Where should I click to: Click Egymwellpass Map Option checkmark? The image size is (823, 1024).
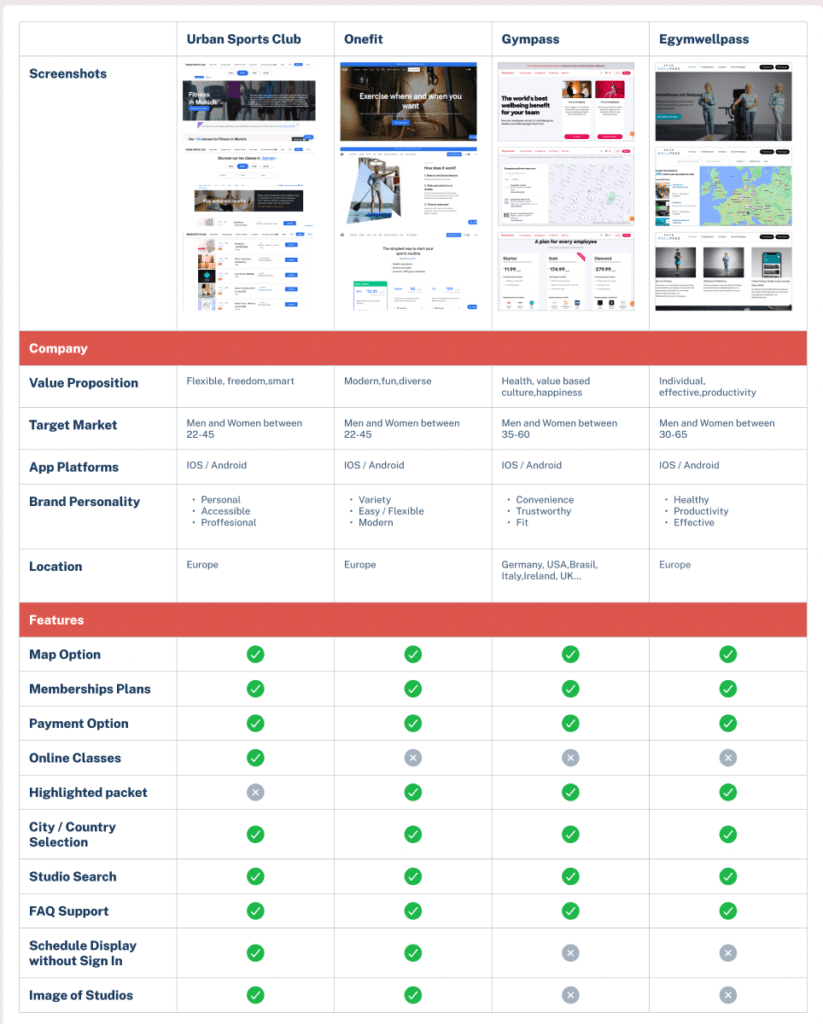point(728,654)
